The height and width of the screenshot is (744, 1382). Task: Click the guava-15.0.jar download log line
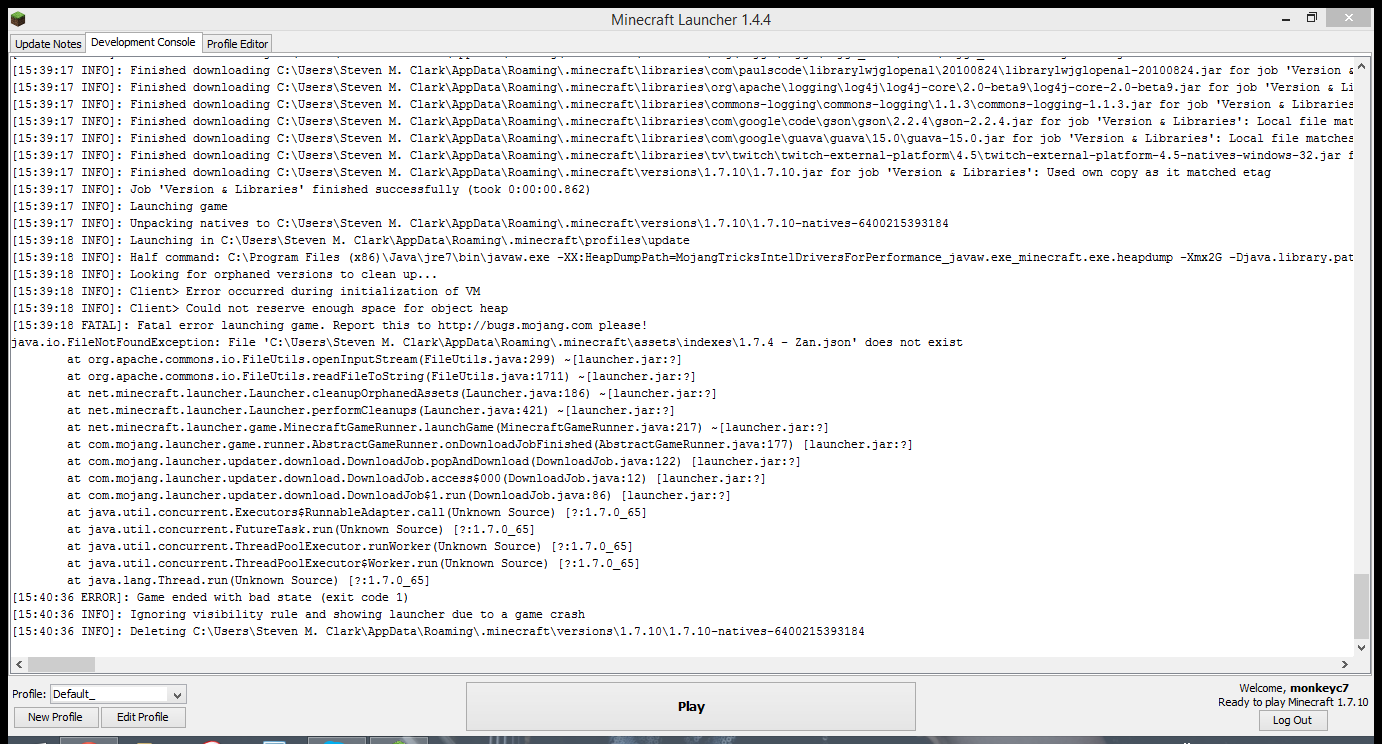(682, 138)
